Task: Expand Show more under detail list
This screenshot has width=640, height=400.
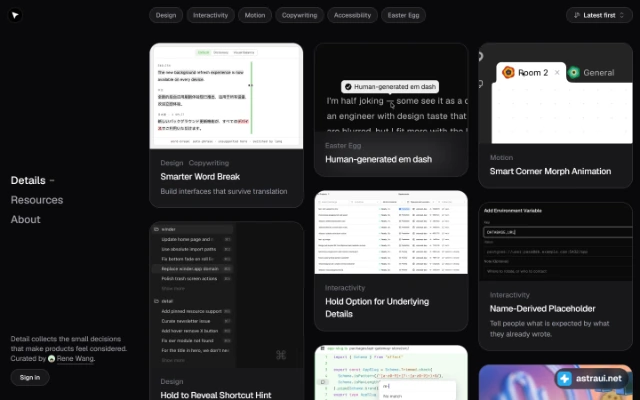Action: [173, 360]
